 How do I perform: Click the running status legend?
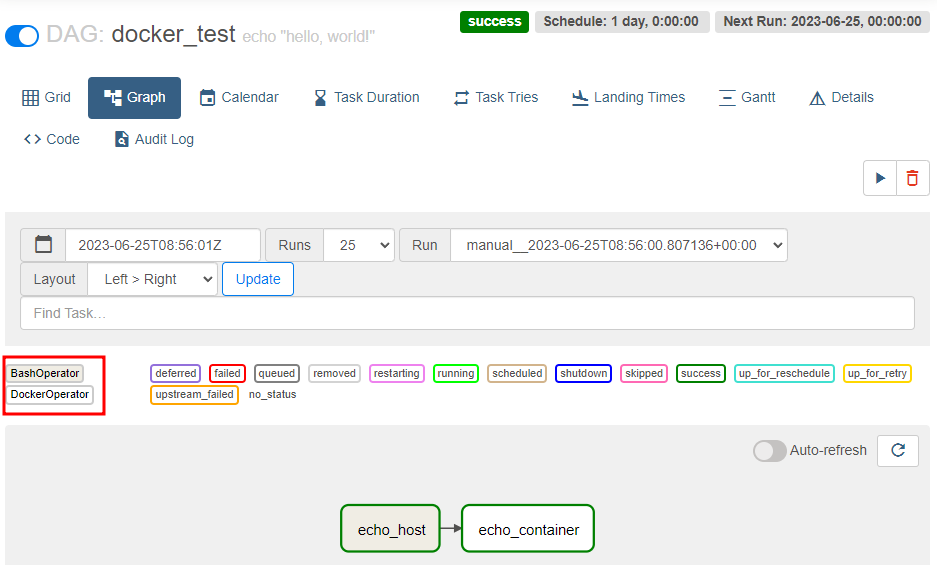(x=456, y=373)
